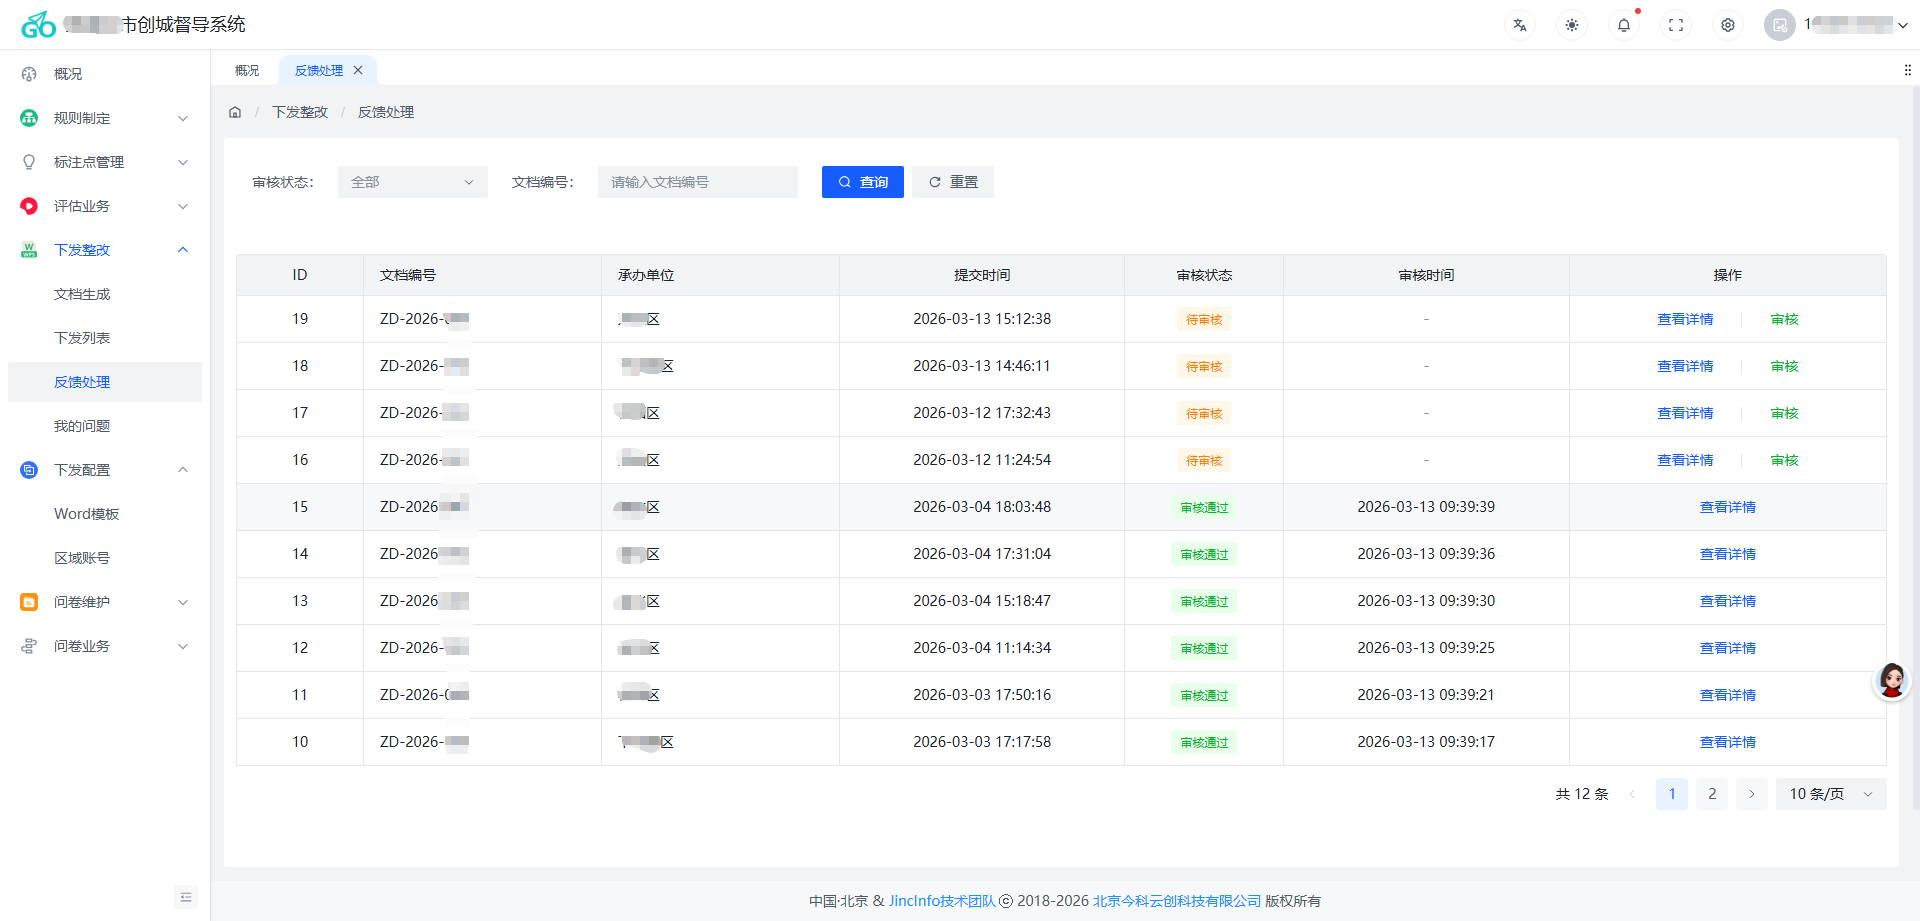This screenshot has width=1920, height=921.
Task: Go to page 2 of results
Action: [1712, 794]
